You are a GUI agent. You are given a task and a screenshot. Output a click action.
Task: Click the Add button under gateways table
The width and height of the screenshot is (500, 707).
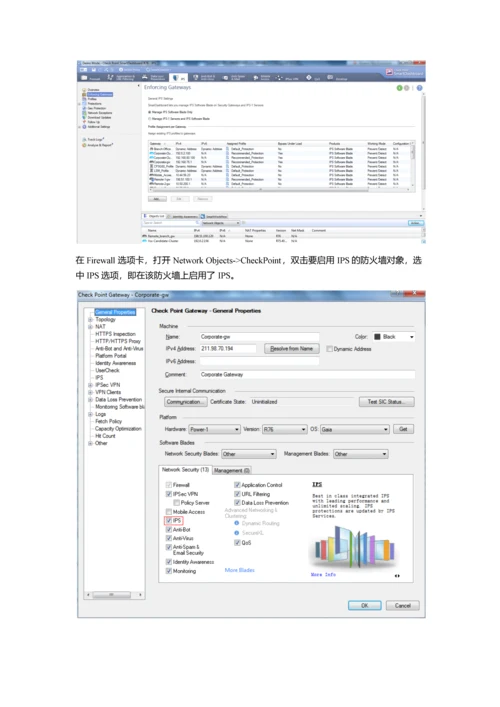click(157, 199)
